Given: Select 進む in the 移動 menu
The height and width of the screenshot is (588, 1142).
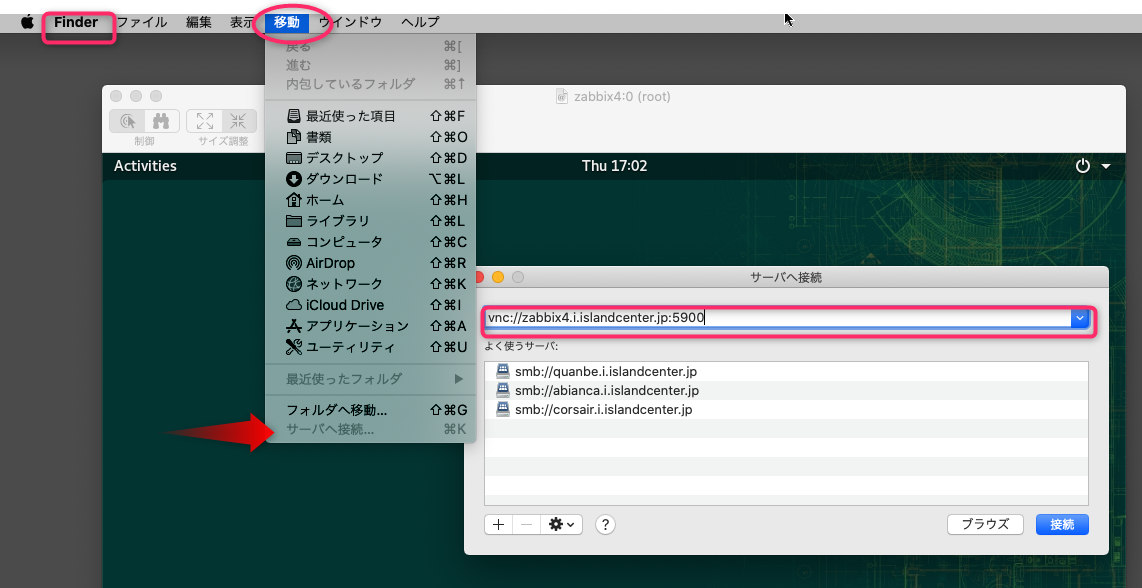Looking at the screenshot, I should click(371, 66).
